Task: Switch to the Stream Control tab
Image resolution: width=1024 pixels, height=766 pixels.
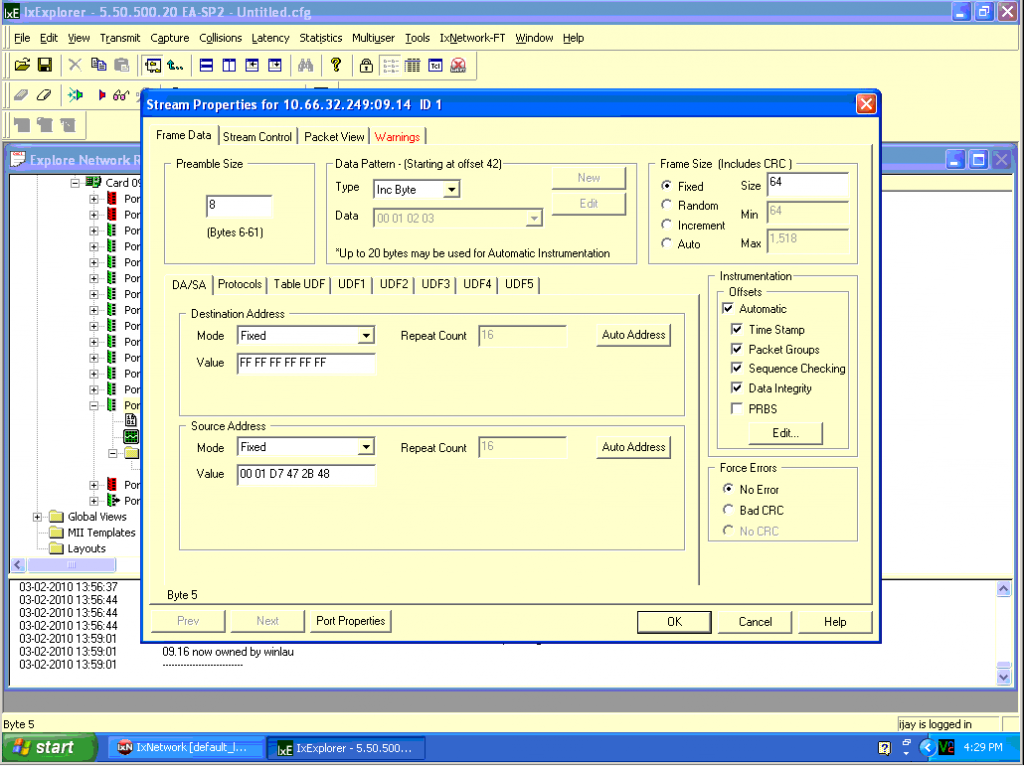Action: (257, 136)
